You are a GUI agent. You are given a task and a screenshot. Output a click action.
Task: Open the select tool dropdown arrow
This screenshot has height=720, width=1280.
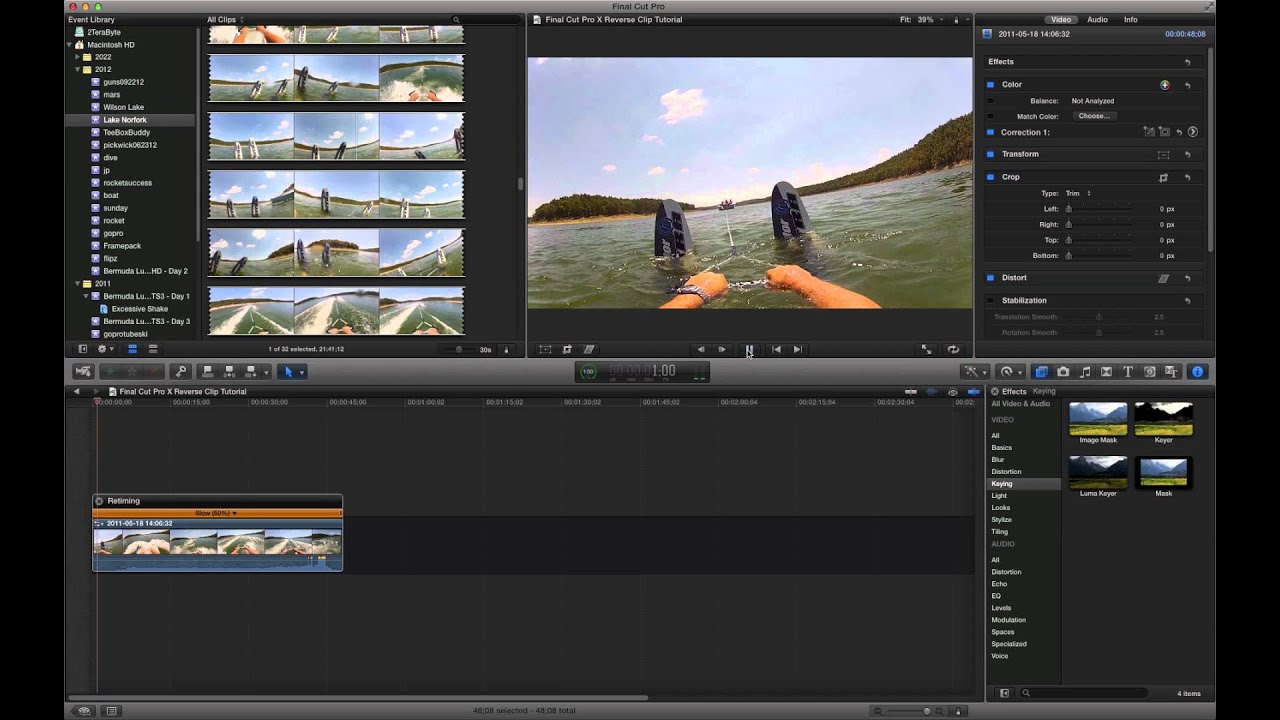coord(302,372)
